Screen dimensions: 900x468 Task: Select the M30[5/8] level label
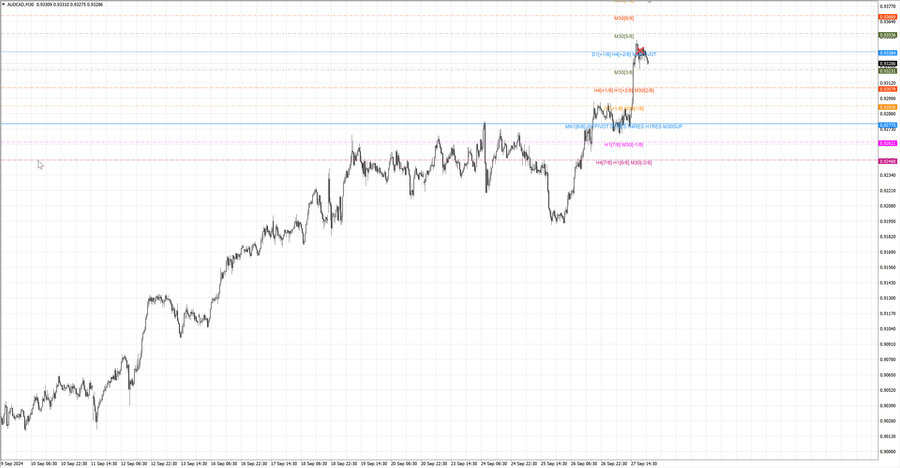point(624,36)
